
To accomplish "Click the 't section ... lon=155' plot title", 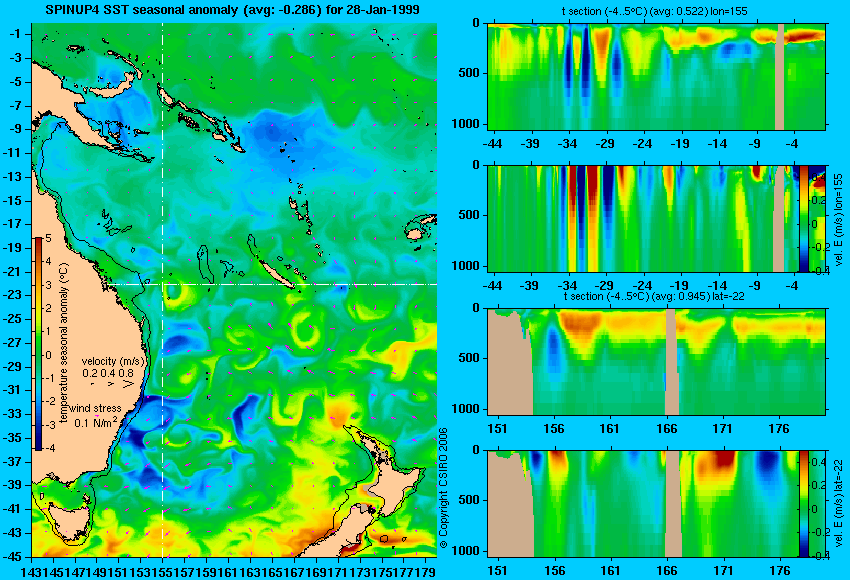I will coord(654,11).
